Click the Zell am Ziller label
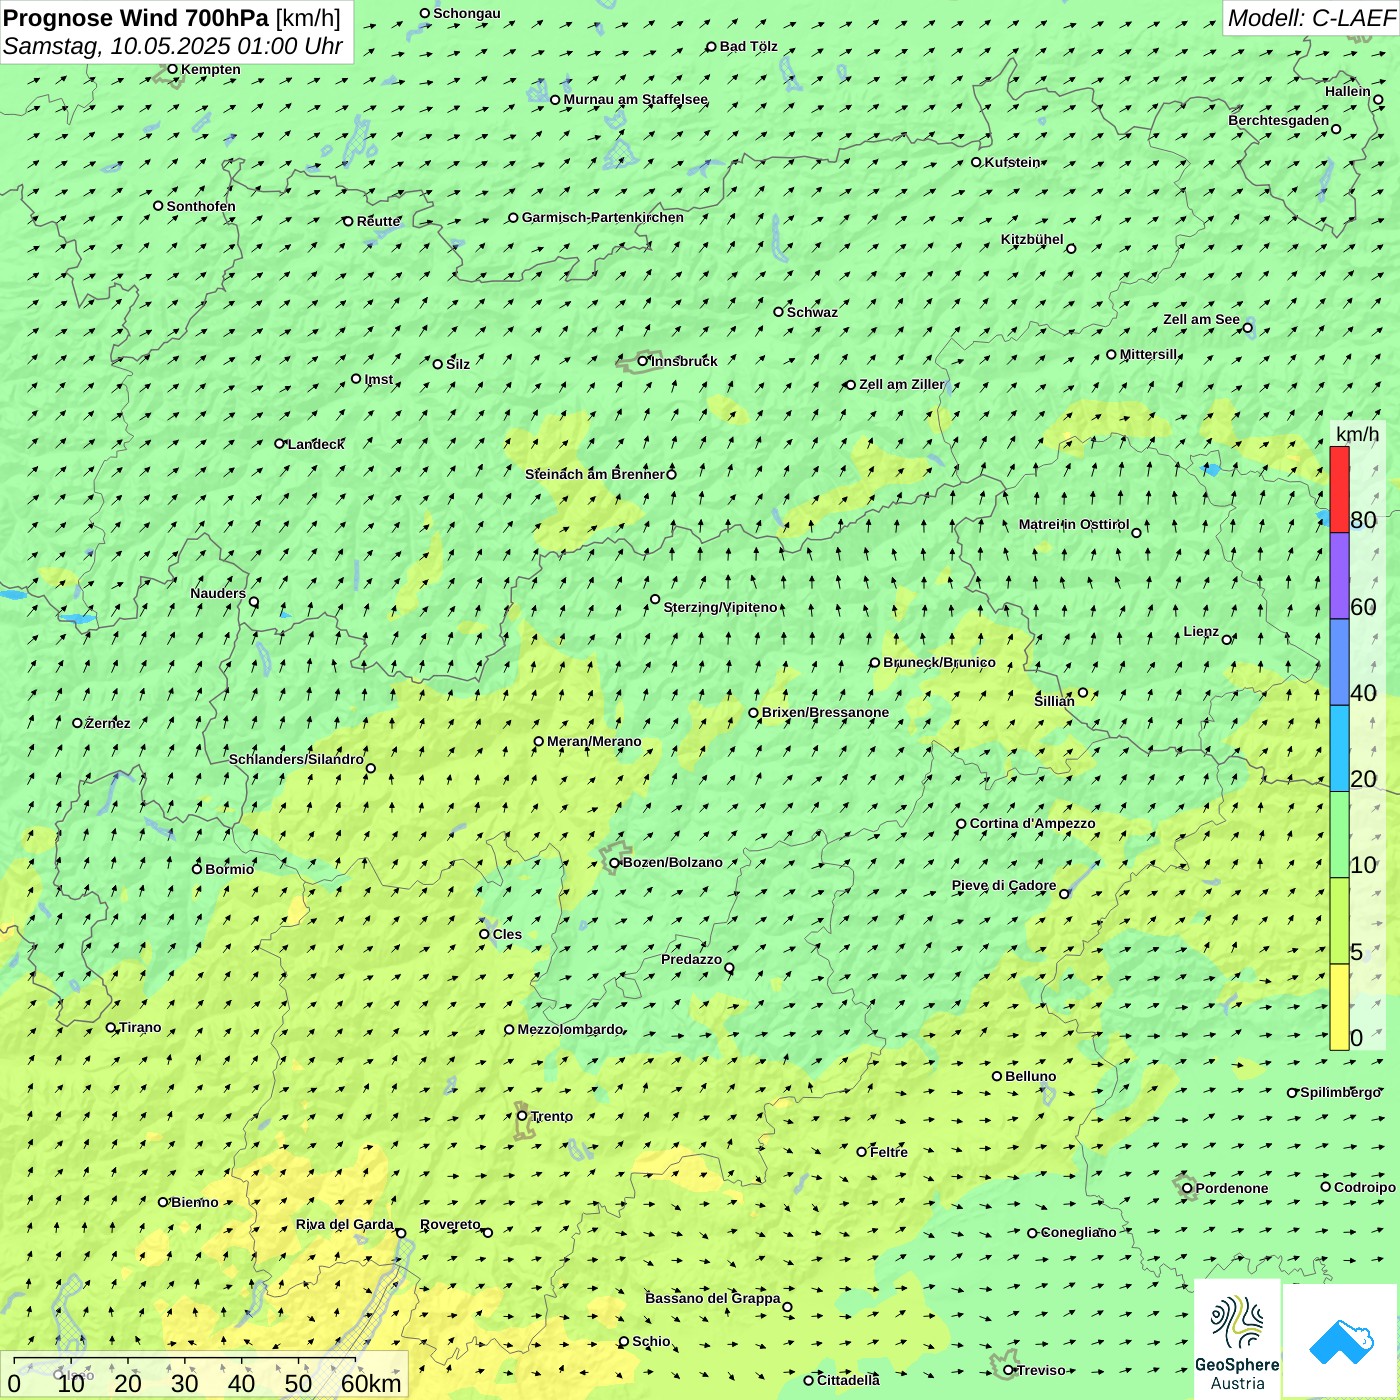The image size is (1400, 1400). pyautogui.click(x=901, y=384)
